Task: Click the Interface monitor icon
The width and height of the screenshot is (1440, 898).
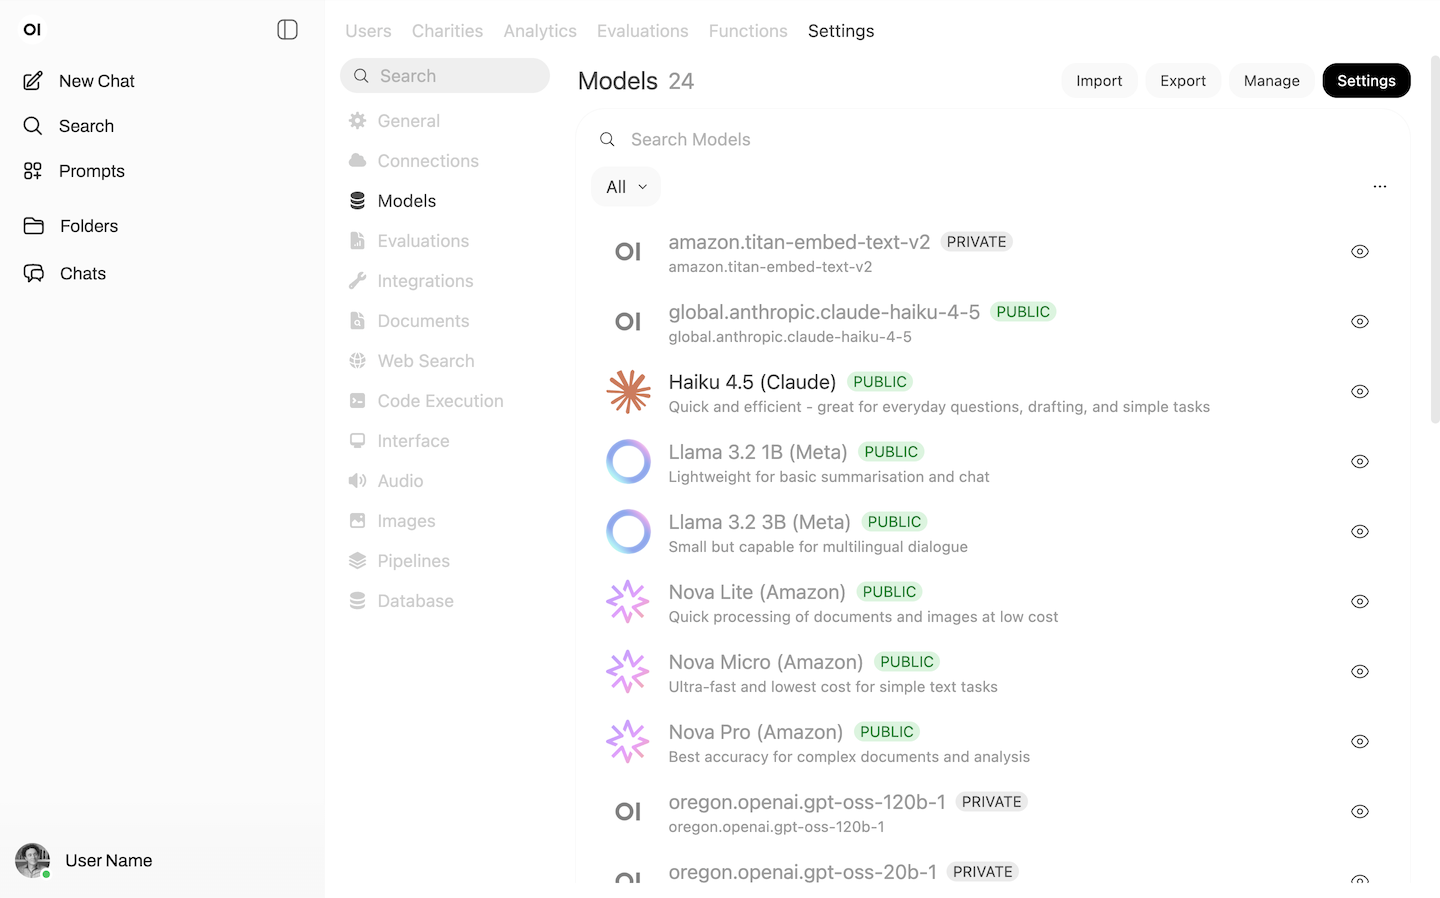Action: 357,441
